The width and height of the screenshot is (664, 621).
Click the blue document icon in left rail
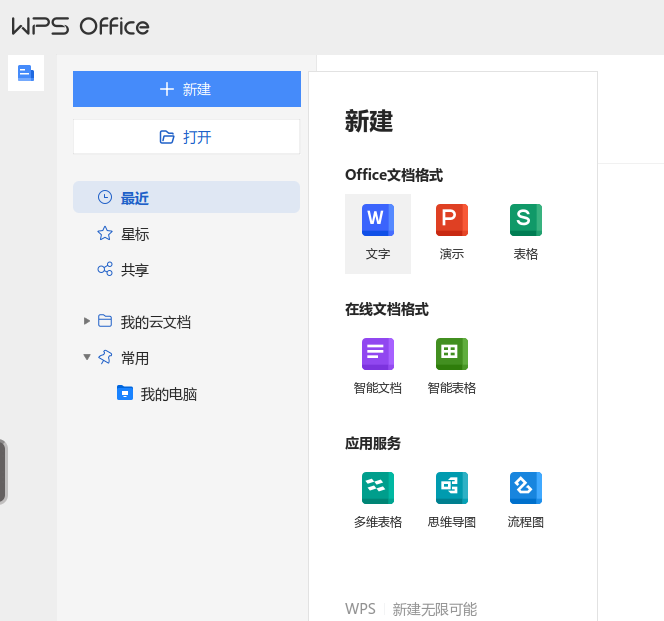(26, 73)
